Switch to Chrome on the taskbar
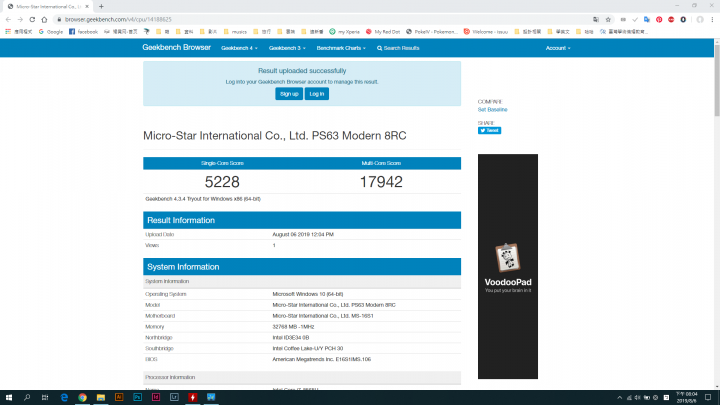 click(x=82, y=397)
